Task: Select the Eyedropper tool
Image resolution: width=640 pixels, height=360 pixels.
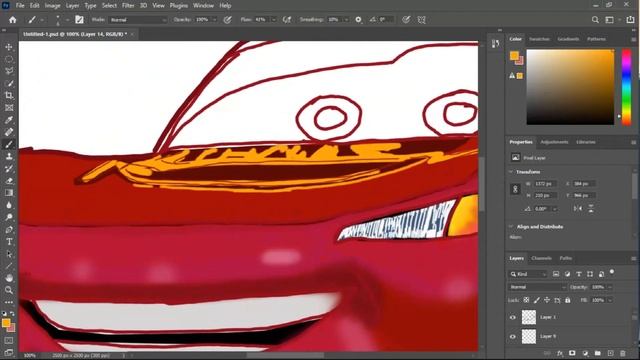Action: click(9, 120)
